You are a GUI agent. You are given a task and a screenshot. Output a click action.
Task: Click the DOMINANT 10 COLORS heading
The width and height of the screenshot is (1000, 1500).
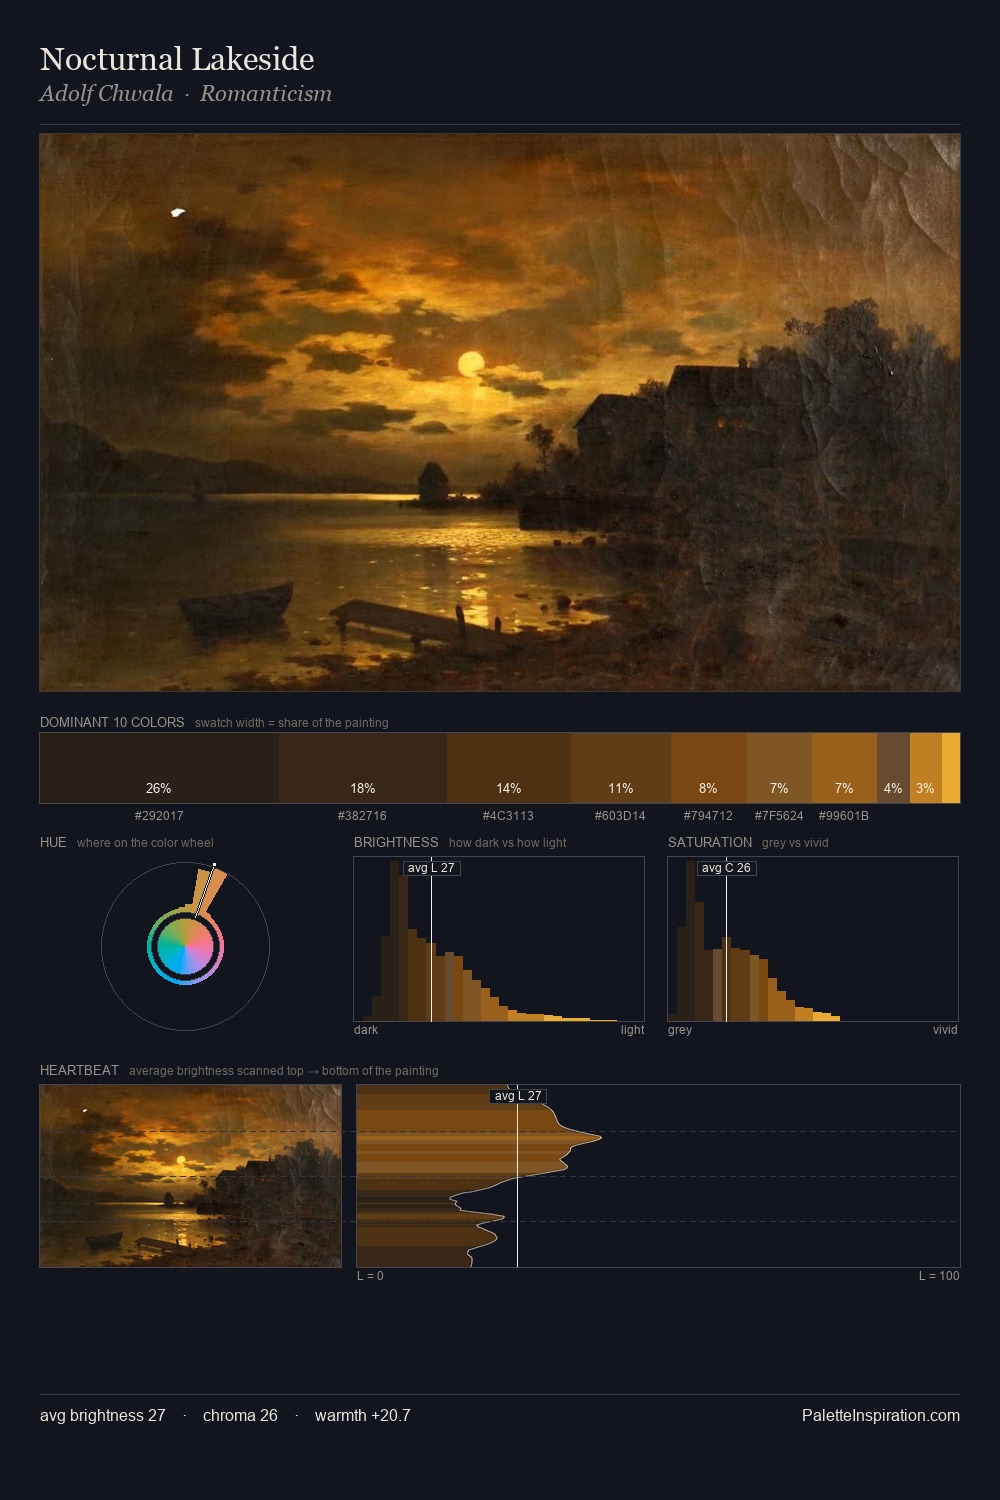(112, 722)
